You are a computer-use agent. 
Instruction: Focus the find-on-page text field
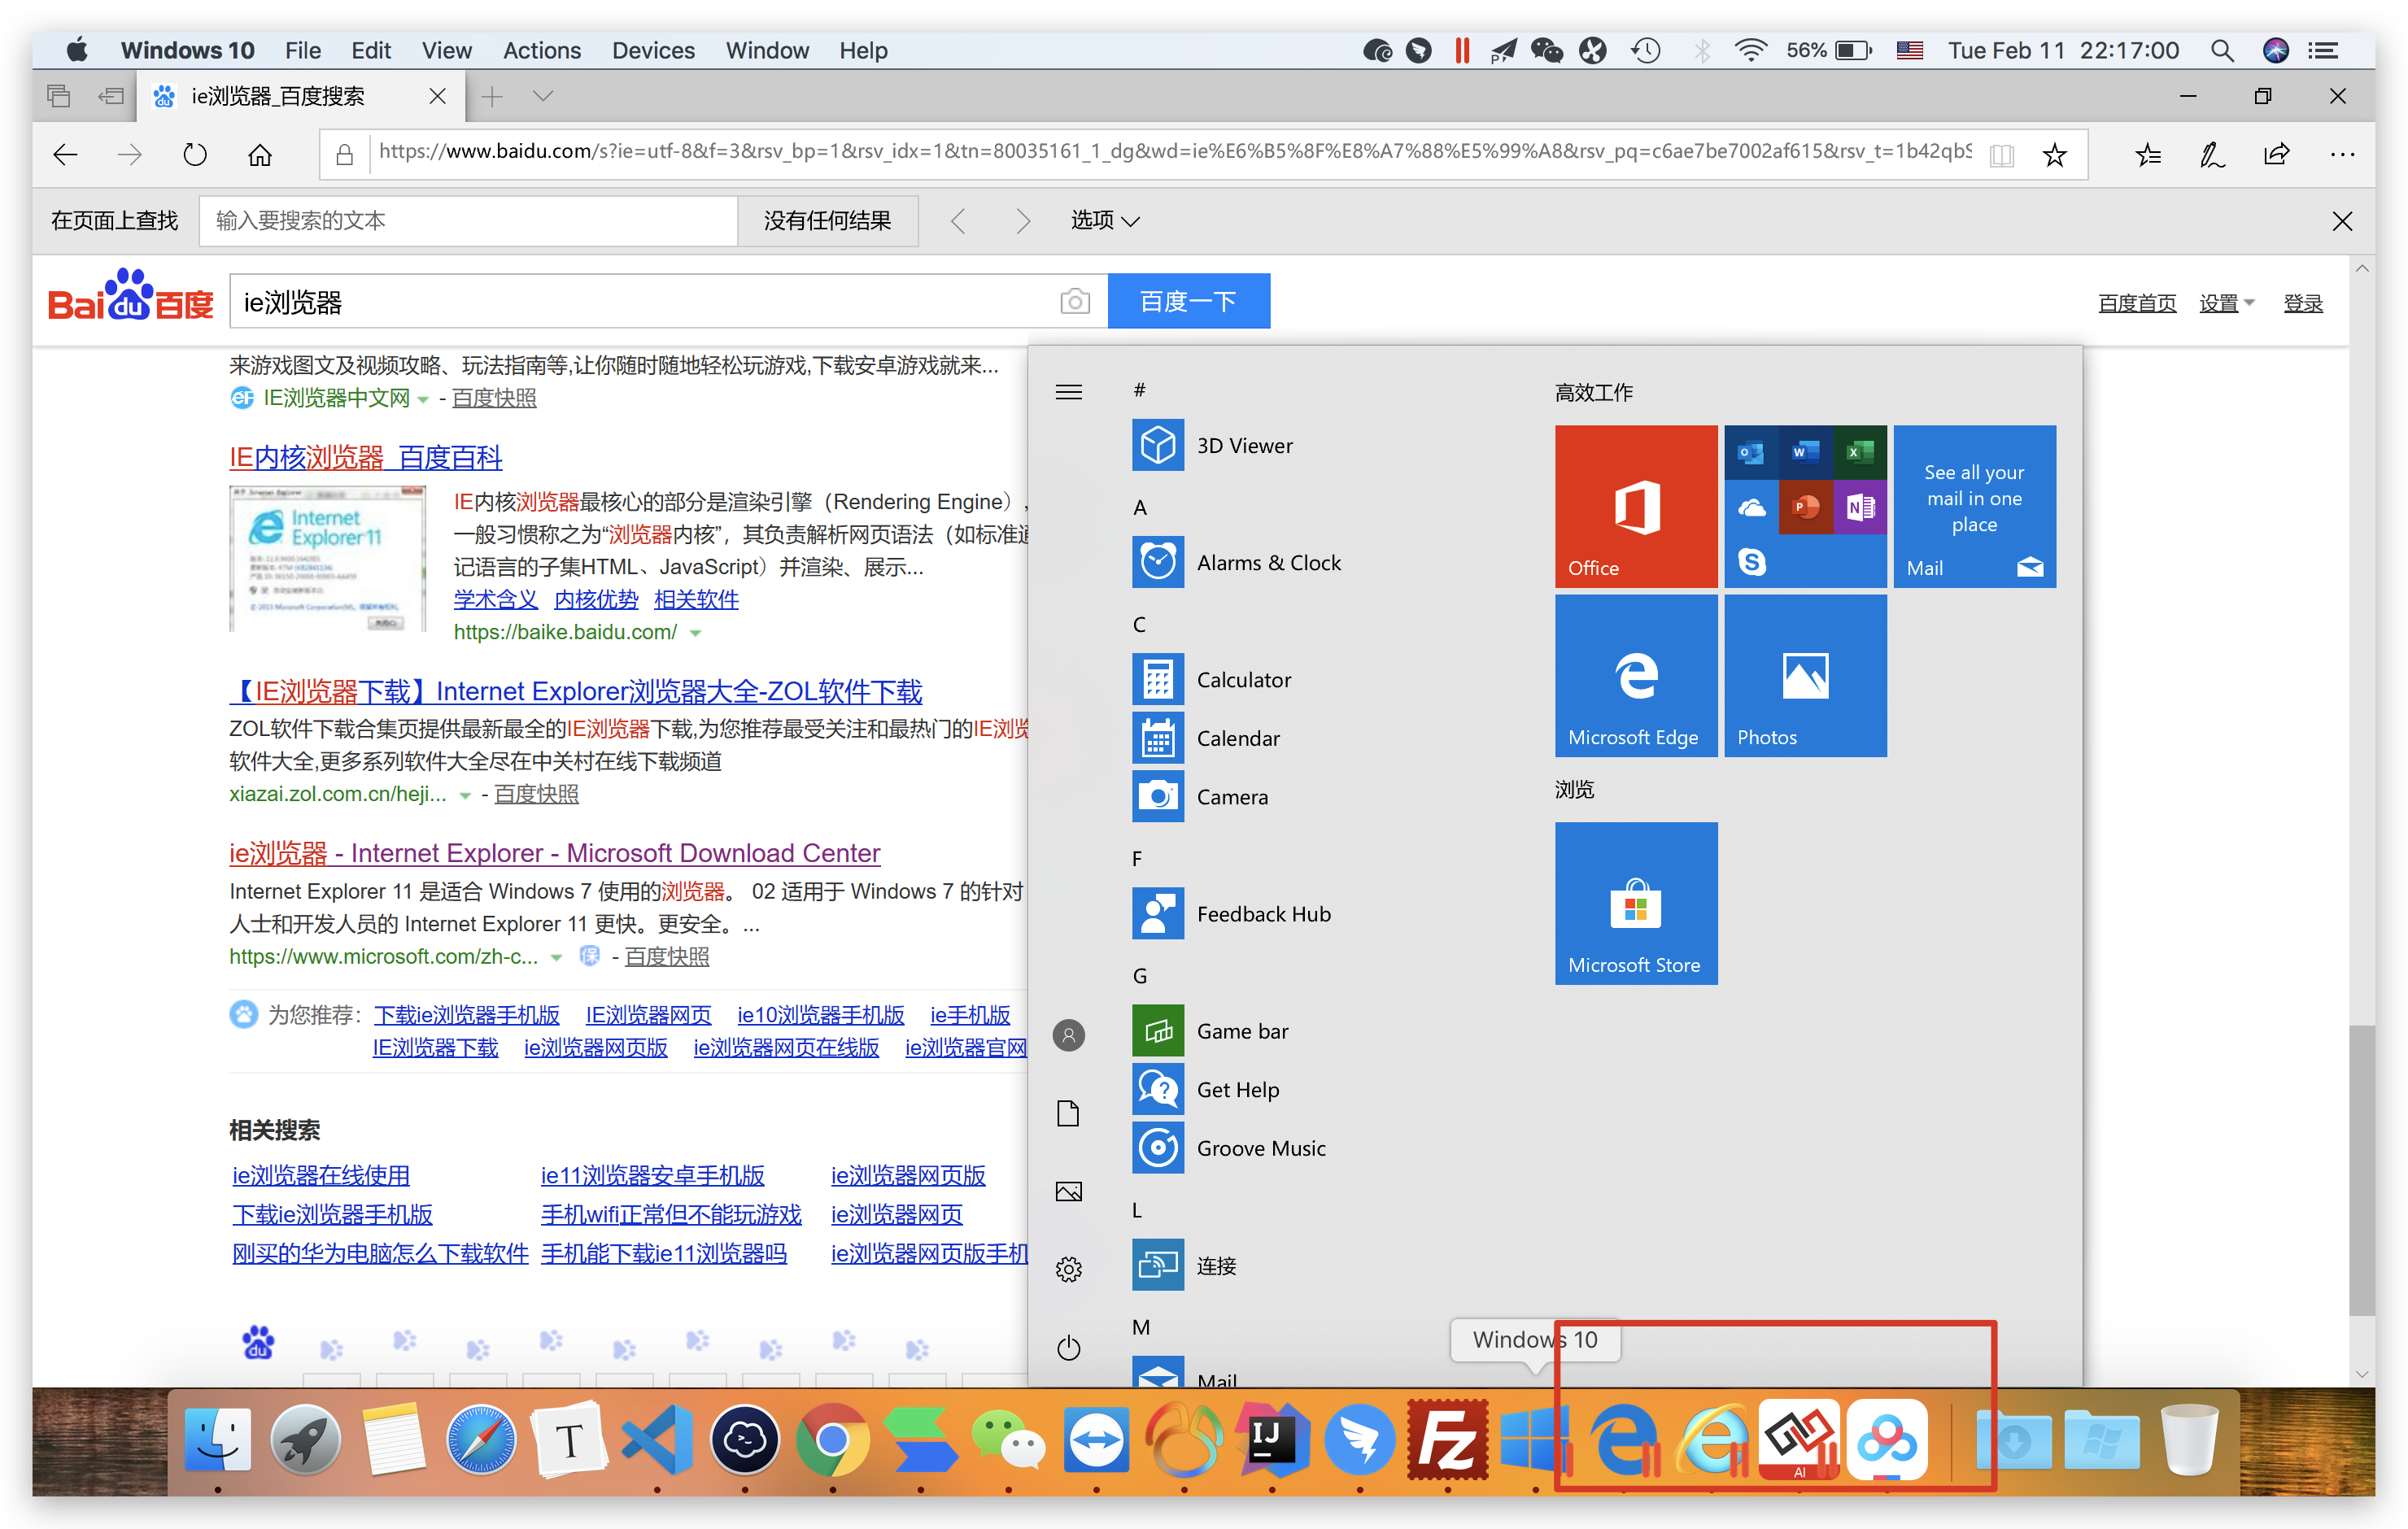tap(467, 221)
